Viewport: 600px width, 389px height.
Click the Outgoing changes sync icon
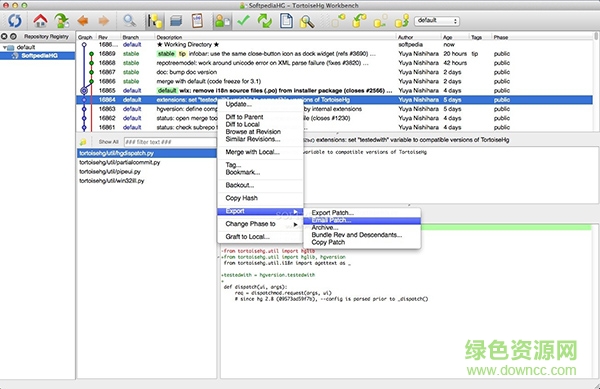coord(380,21)
